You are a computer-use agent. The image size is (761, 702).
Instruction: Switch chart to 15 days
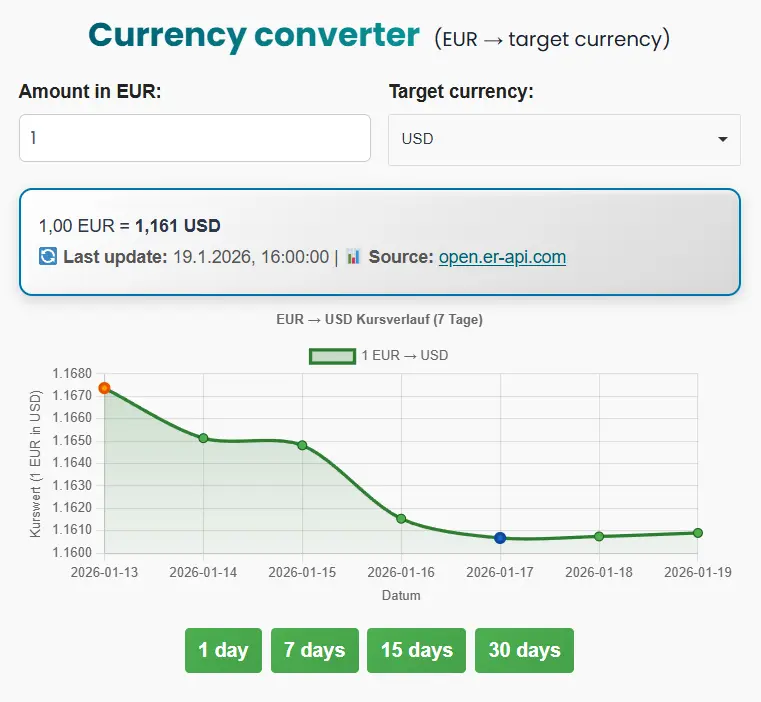[417, 650]
